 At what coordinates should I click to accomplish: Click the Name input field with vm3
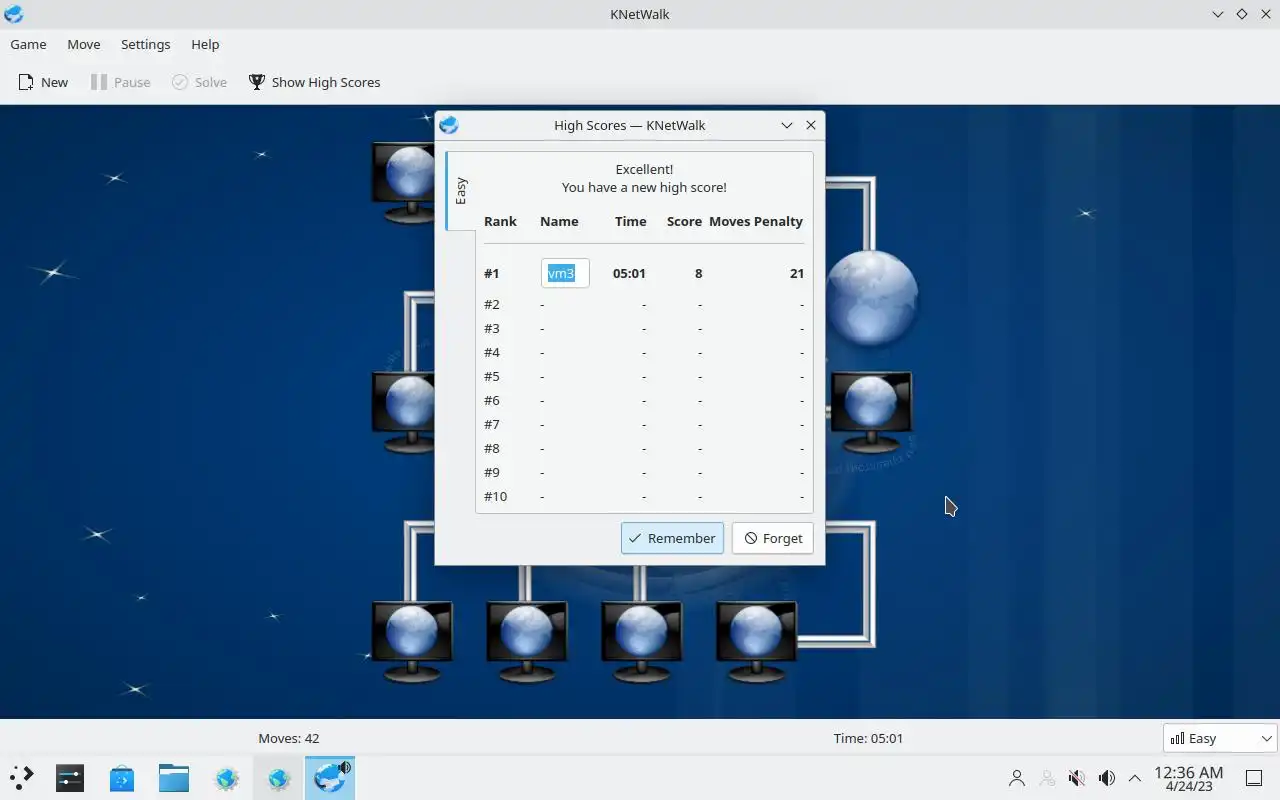(565, 273)
